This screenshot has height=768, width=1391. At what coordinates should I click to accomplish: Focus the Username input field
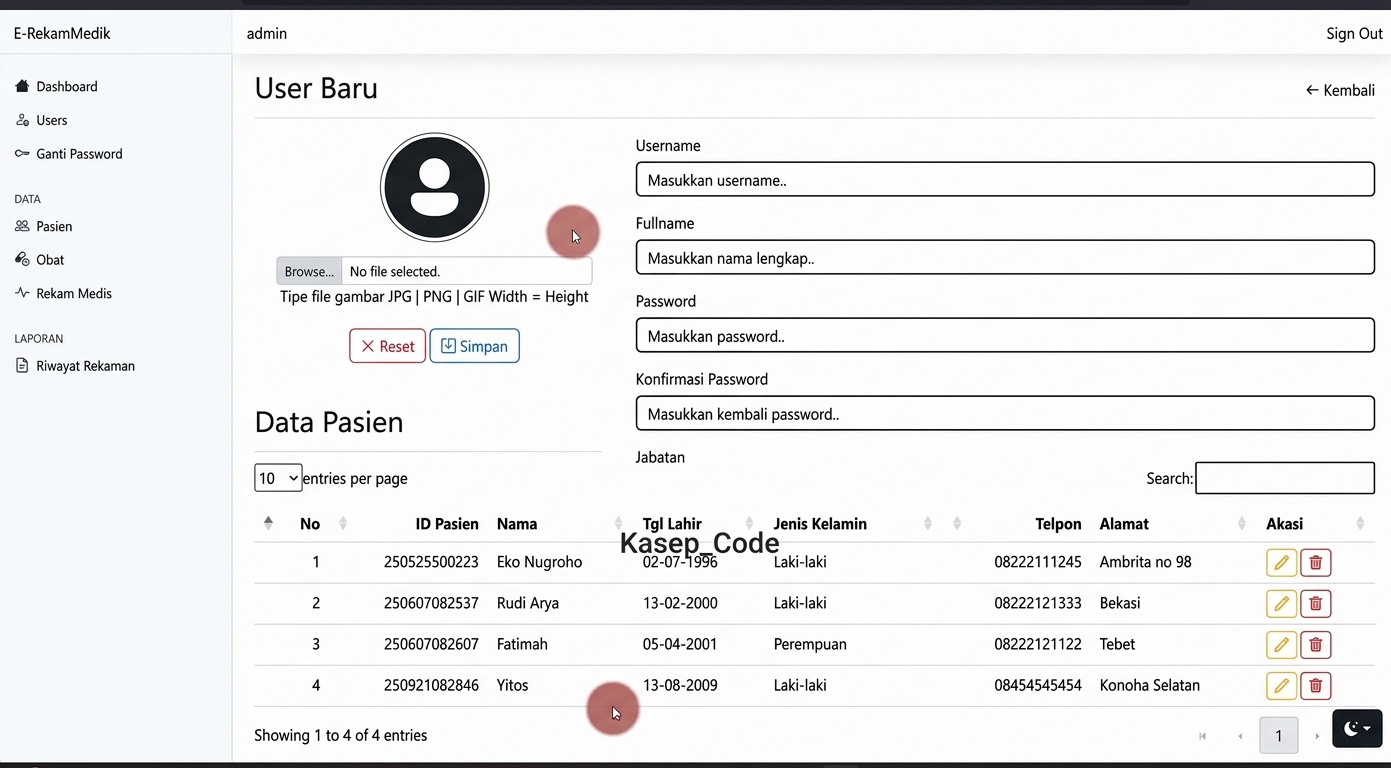point(1005,180)
